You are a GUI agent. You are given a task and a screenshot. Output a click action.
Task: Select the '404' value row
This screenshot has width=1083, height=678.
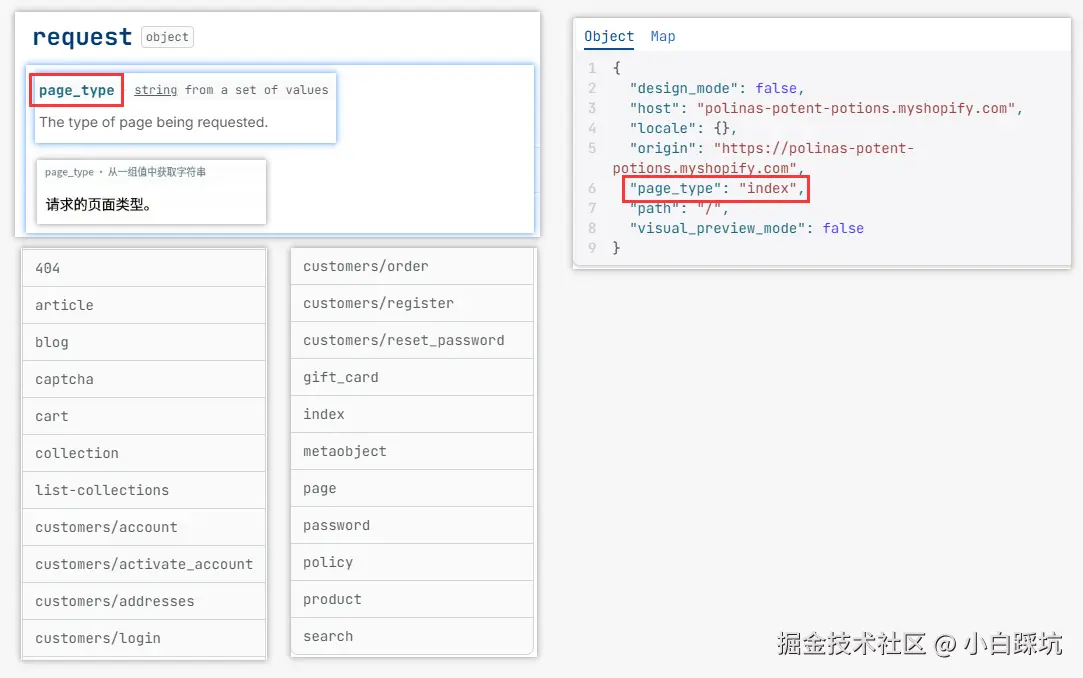pyautogui.click(x=144, y=268)
